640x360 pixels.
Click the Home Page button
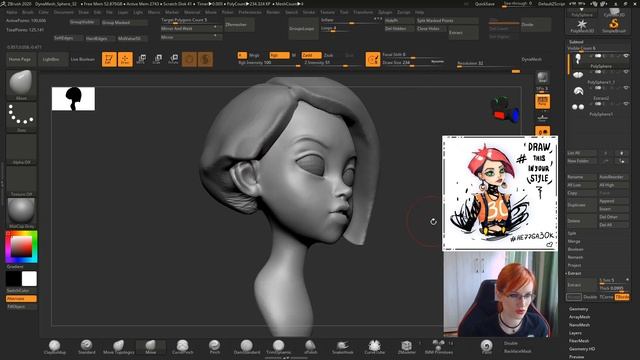tap(20, 59)
